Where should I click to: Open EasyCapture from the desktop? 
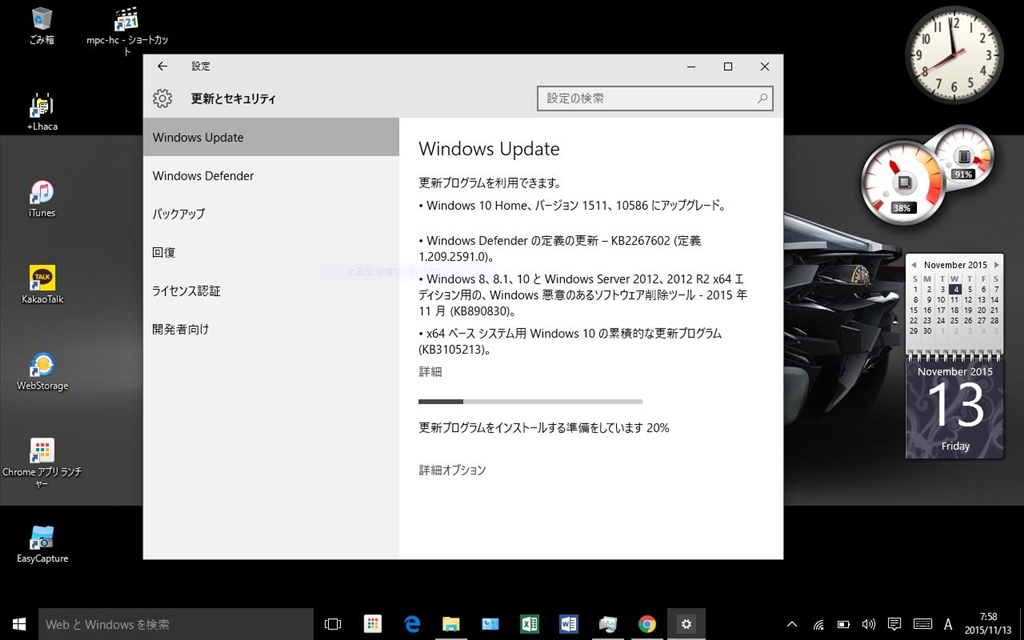click(42, 543)
